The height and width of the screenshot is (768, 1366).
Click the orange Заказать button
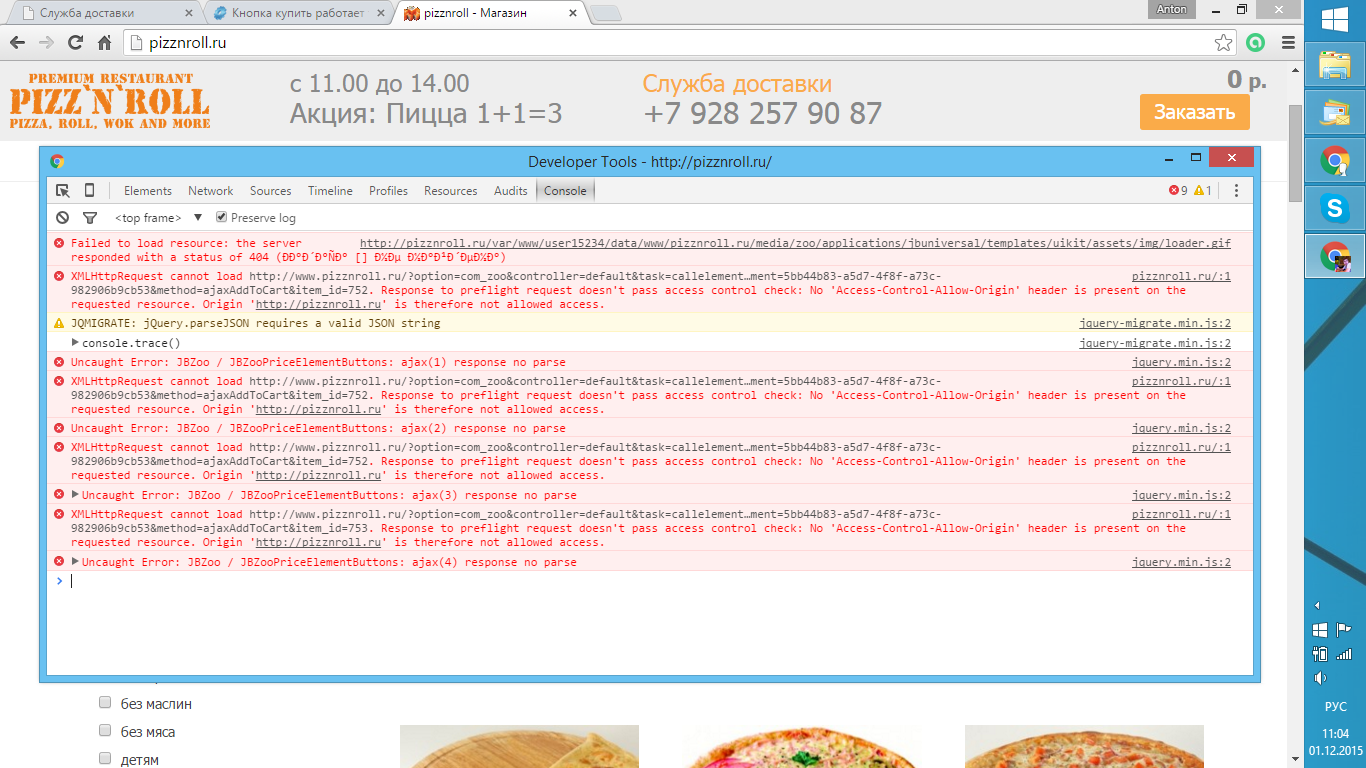tap(1194, 112)
